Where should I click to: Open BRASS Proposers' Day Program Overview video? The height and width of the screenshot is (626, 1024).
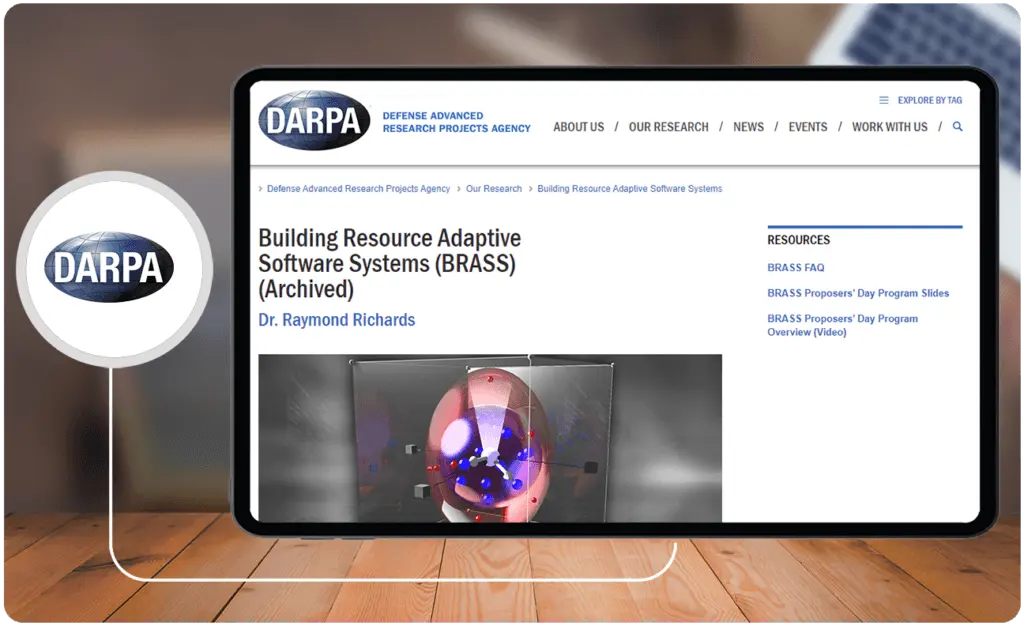click(x=842, y=325)
